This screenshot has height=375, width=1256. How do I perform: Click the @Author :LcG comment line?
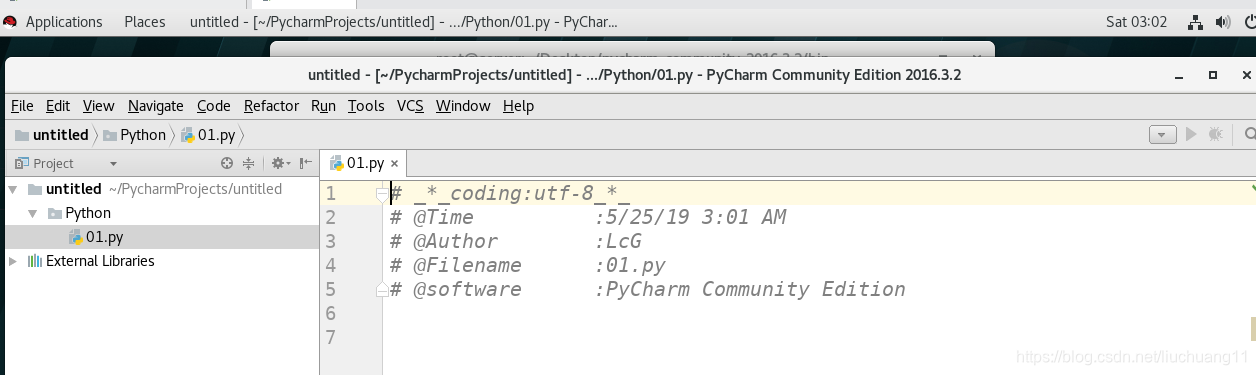click(516, 241)
